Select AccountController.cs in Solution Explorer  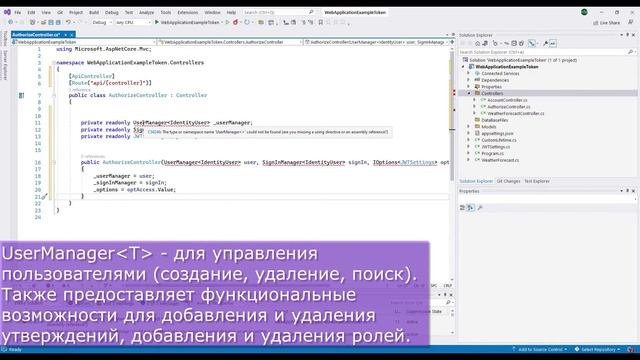507,100
